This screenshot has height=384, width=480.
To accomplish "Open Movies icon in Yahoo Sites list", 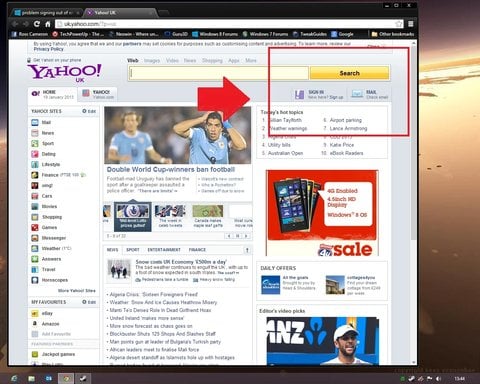I will click(35, 206).
